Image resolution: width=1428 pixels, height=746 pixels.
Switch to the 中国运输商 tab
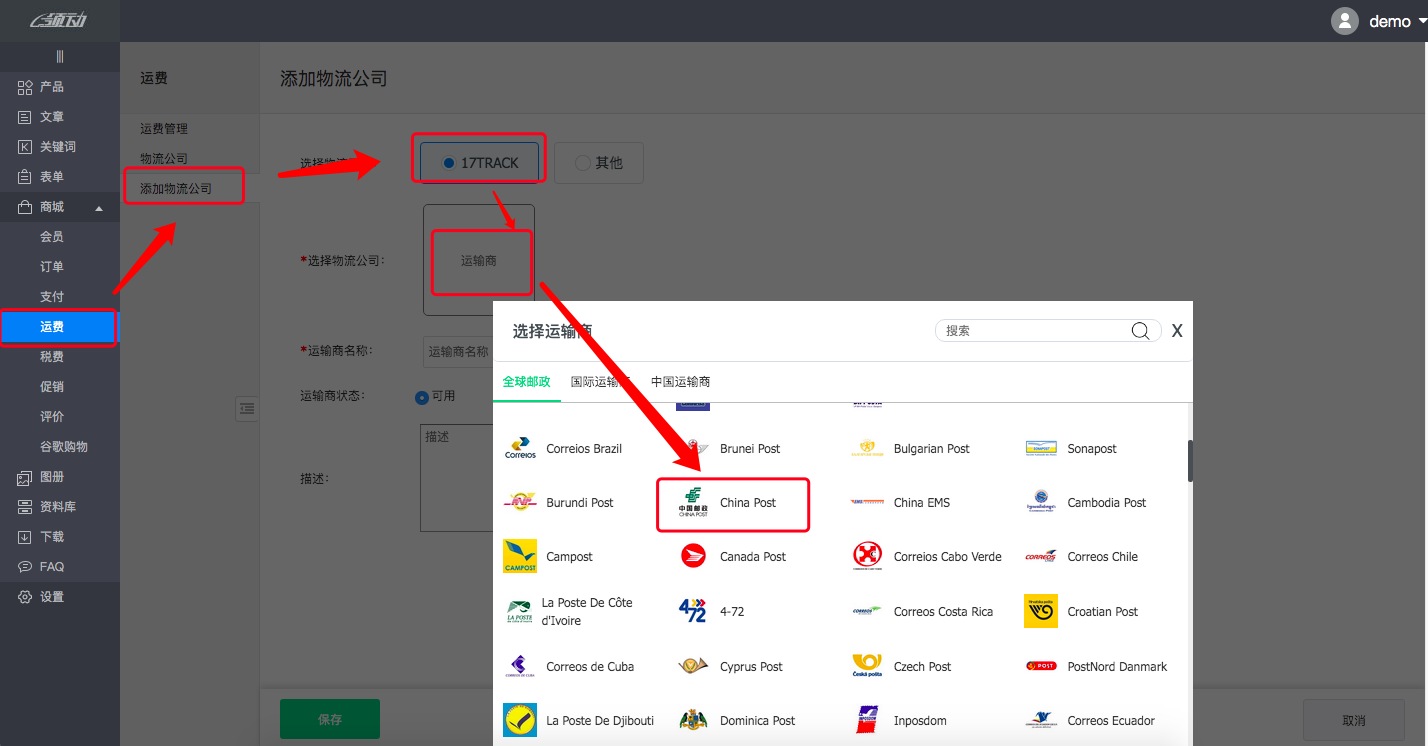pos(680,382)
